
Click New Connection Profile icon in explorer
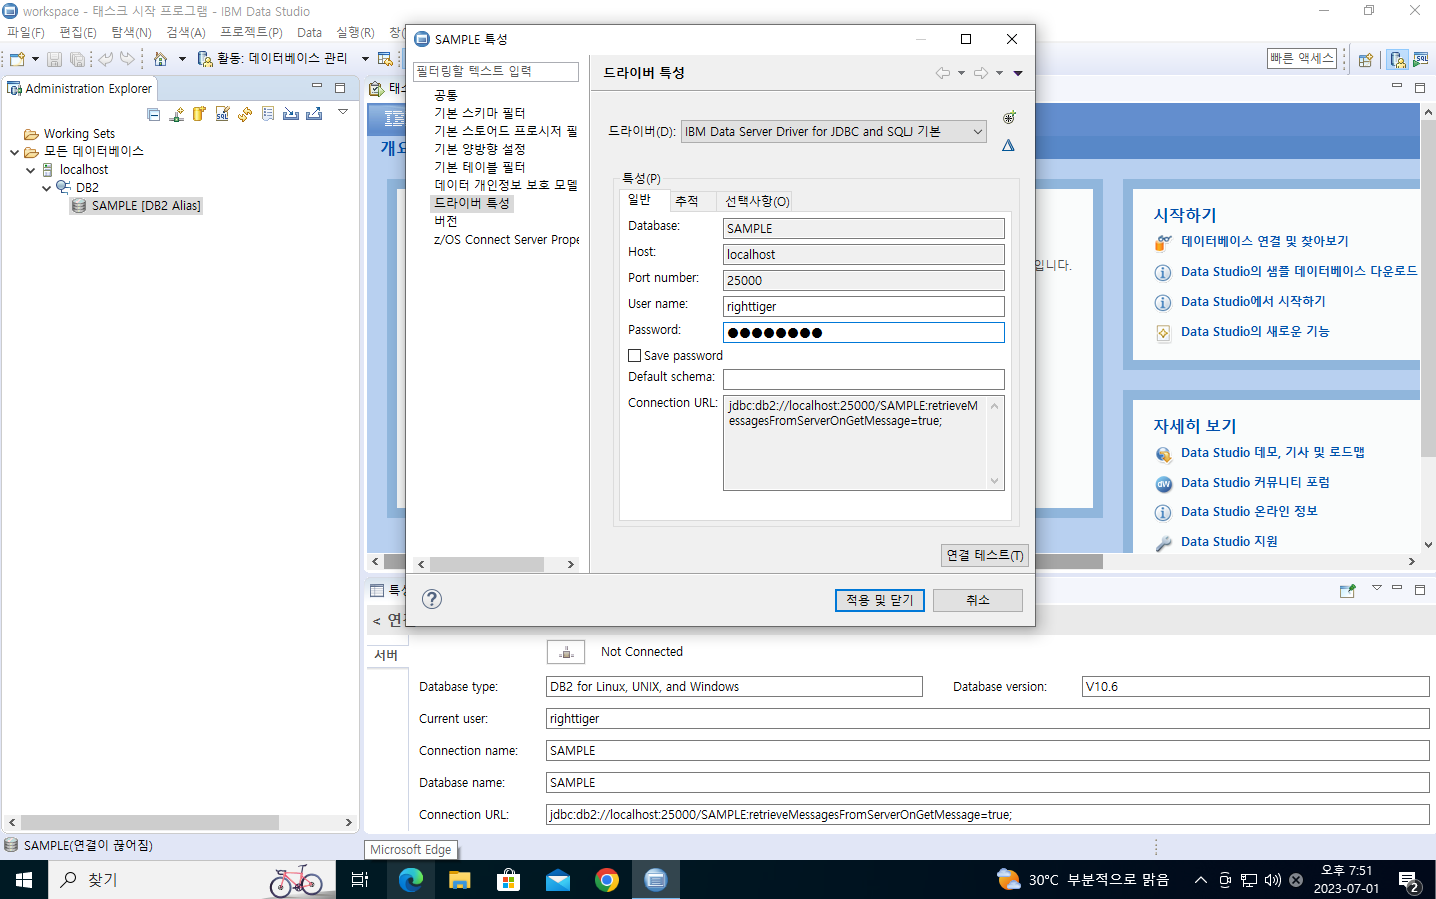click(176, 114)
